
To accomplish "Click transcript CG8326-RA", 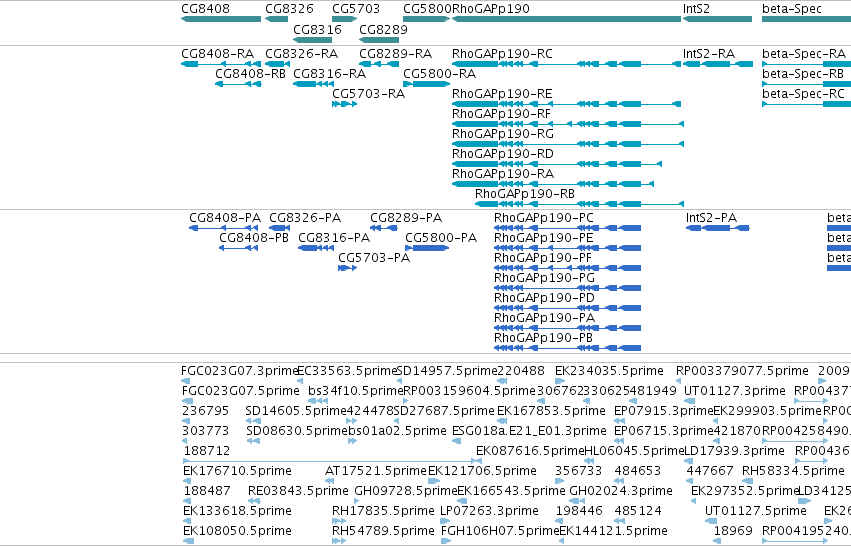I will pyautogui.click(x=277, y=64).
